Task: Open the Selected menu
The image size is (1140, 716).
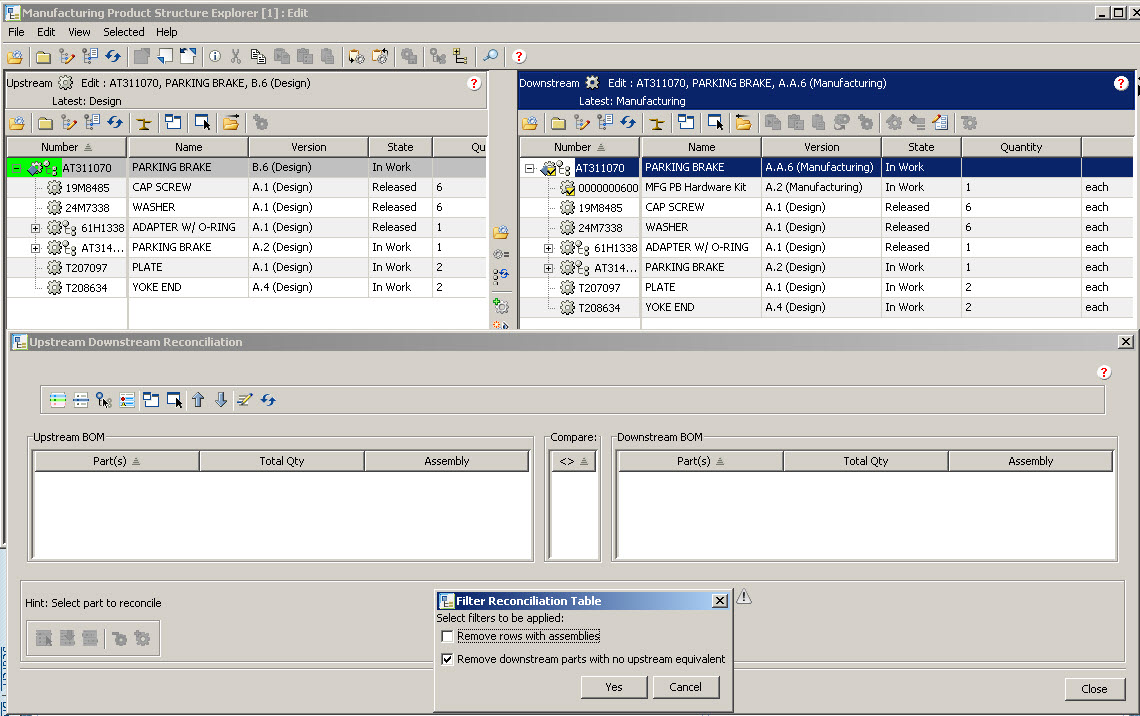Action: tap(124, 32)
